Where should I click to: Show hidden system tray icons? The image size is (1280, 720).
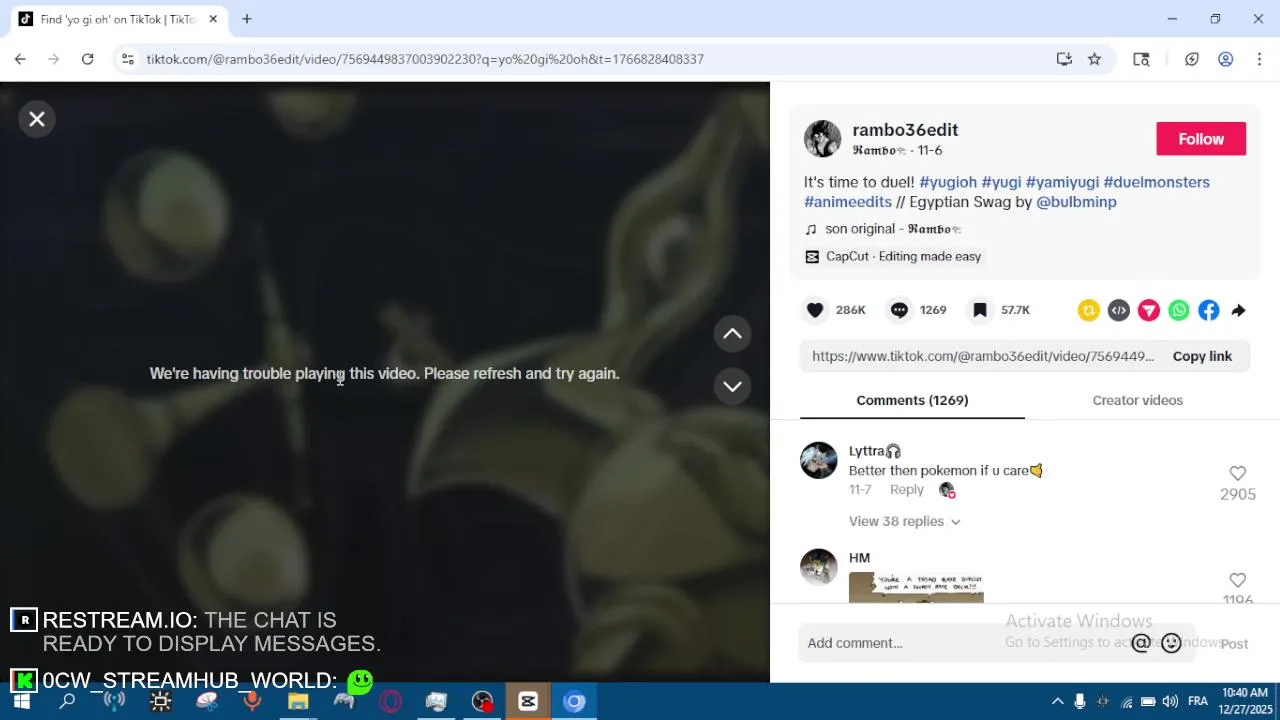coord(1057,701)
